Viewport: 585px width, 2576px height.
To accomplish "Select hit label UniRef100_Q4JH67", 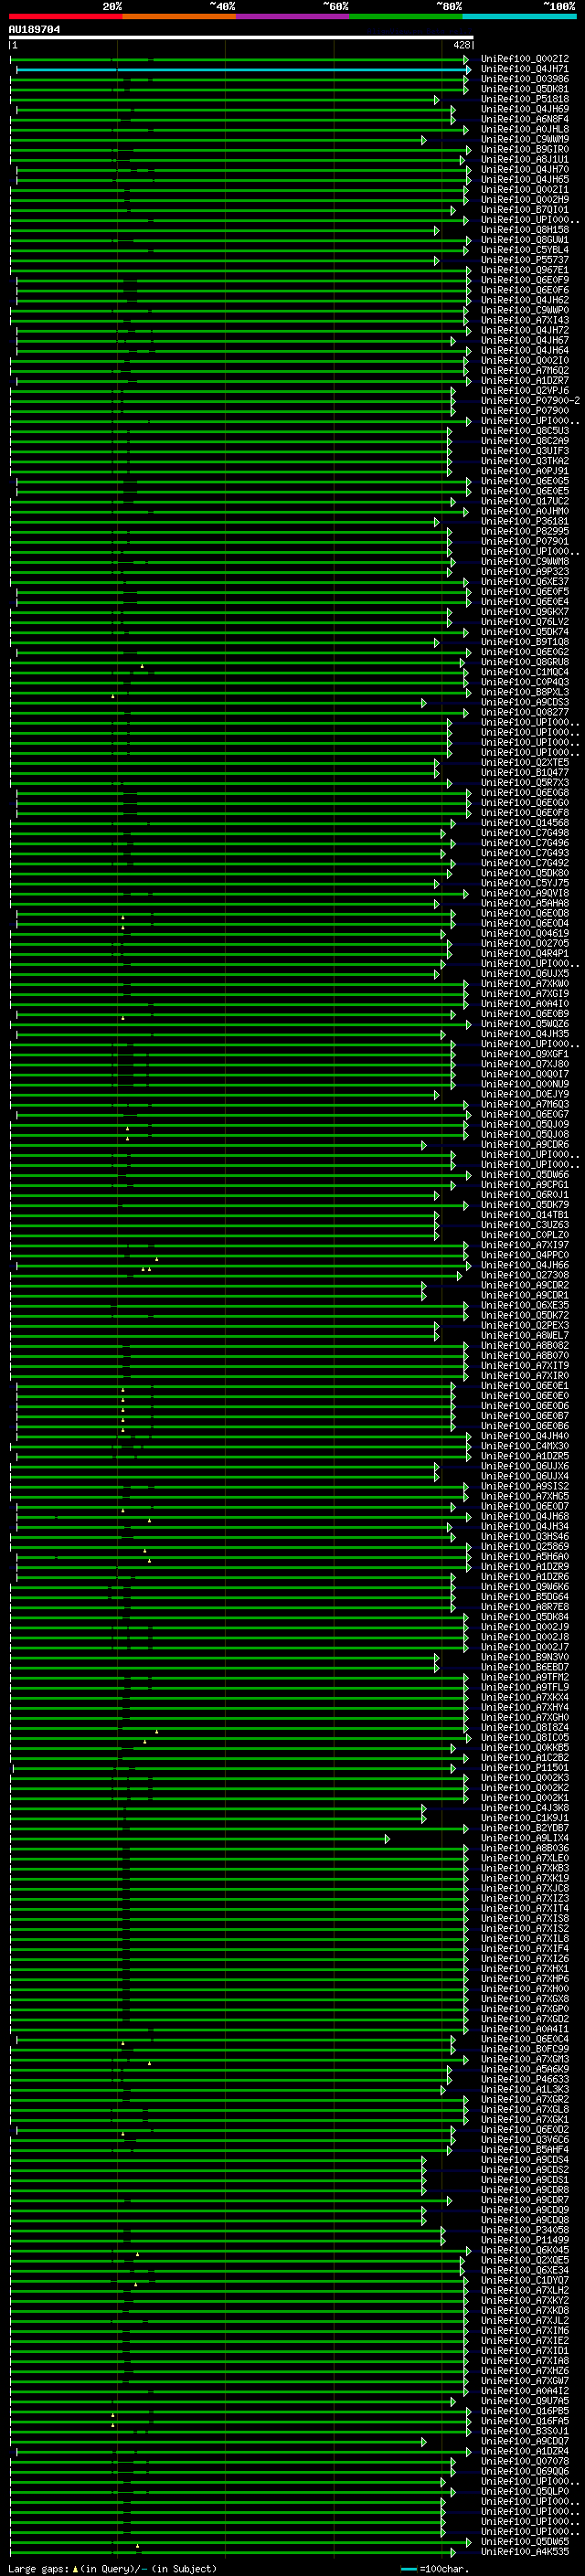I will 525,340.
